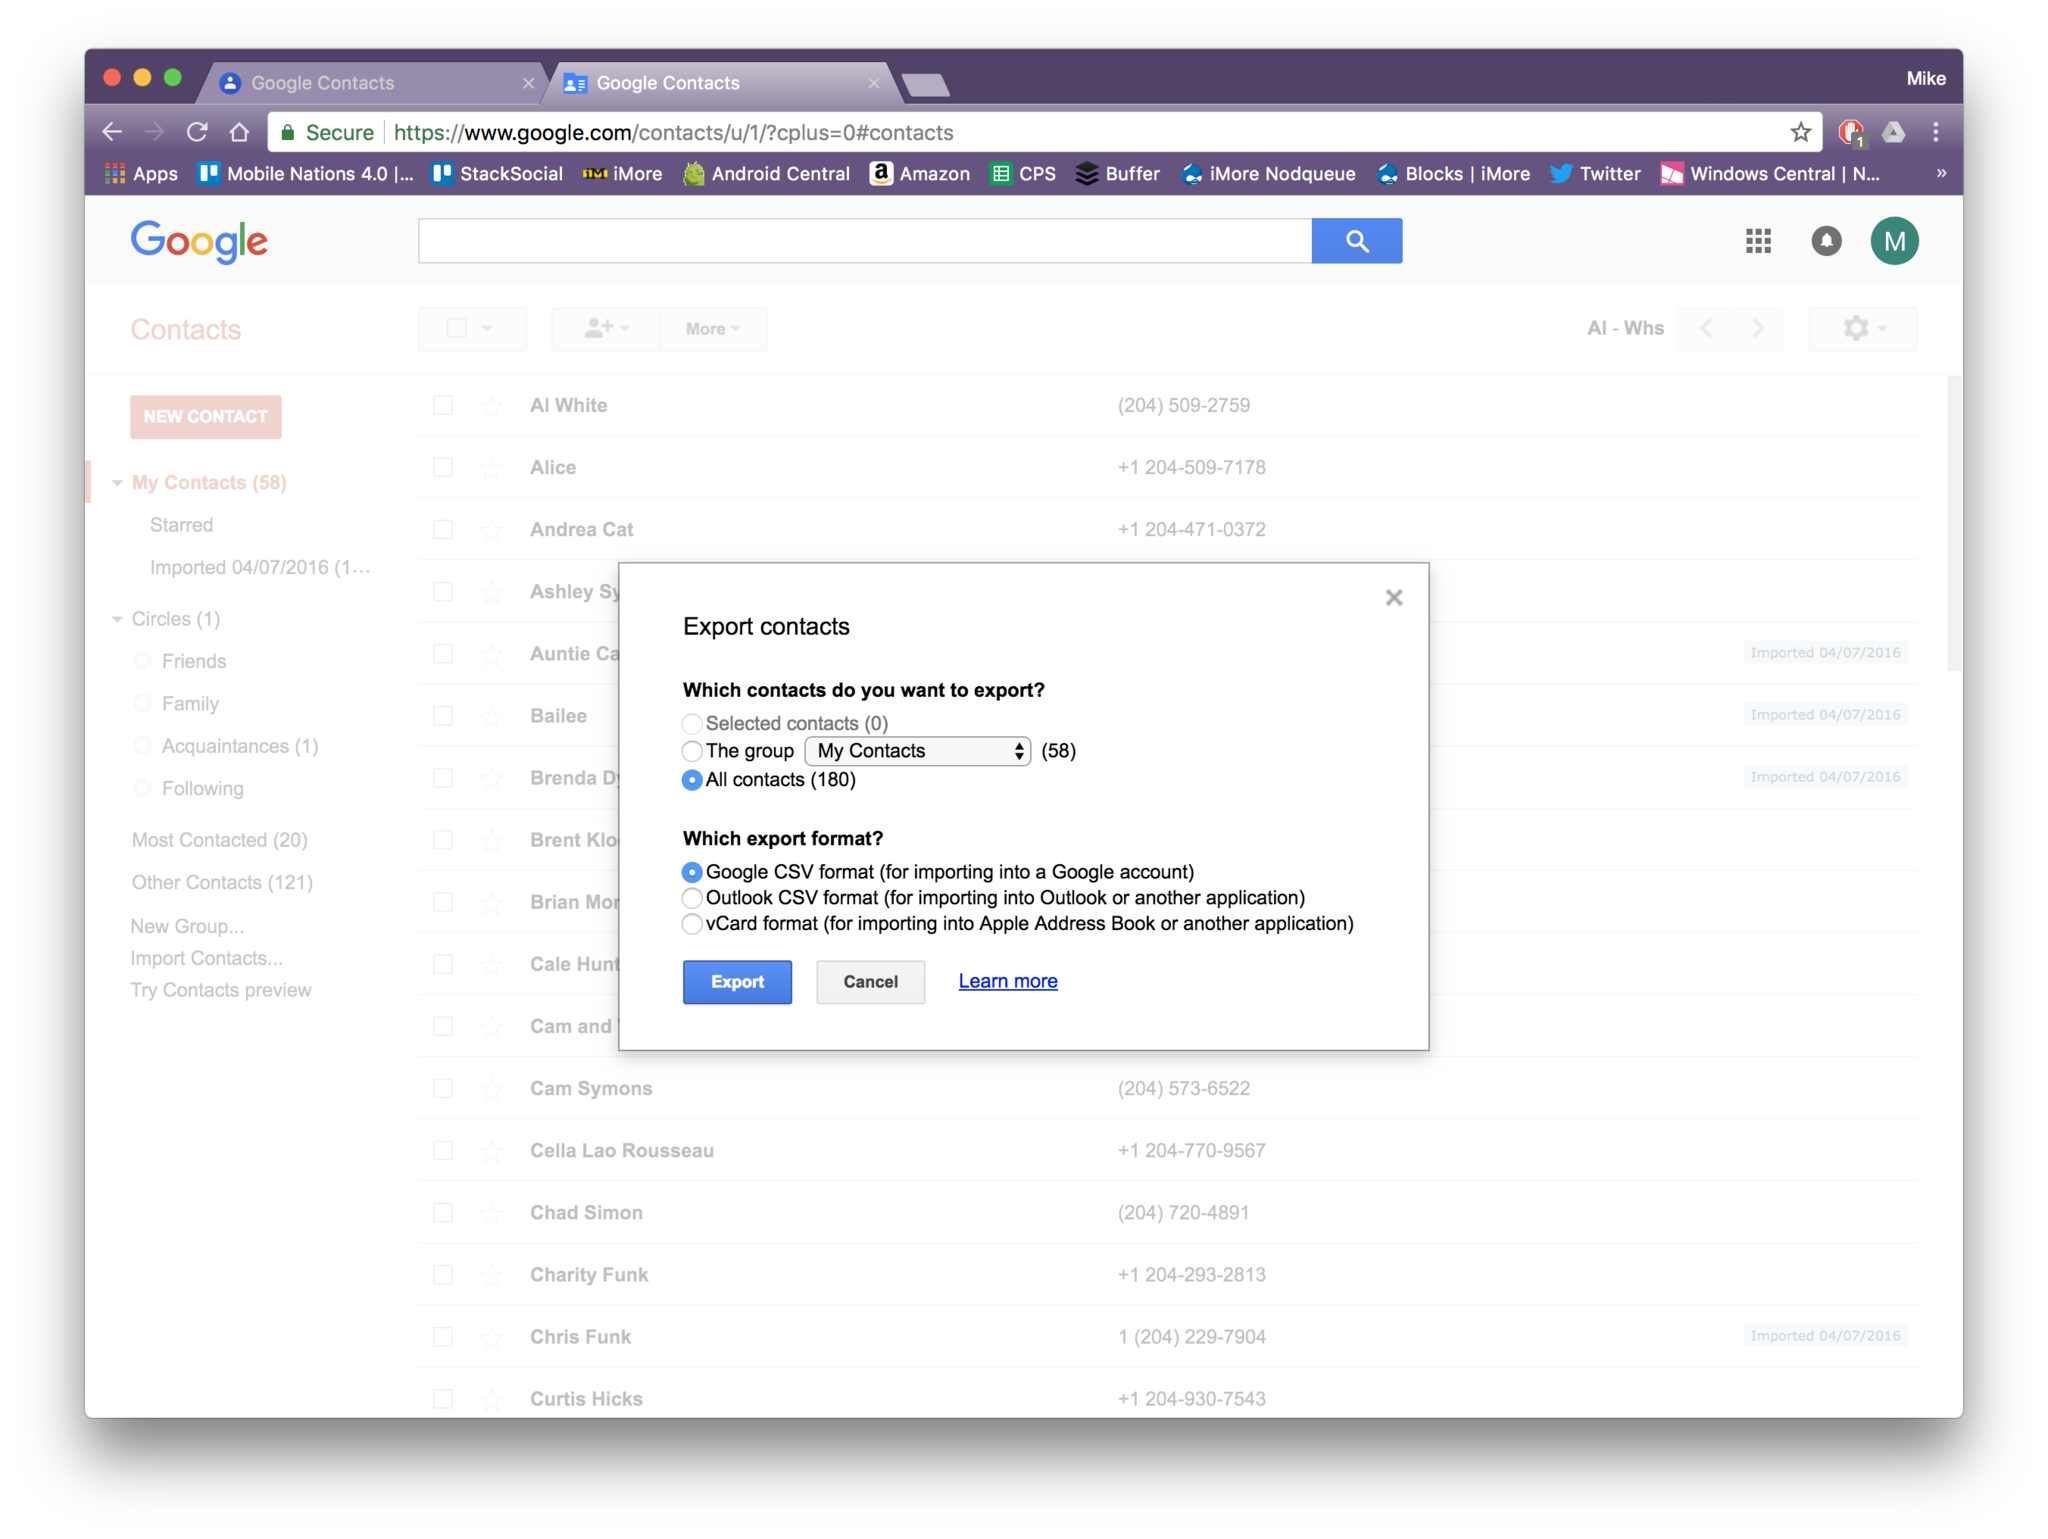Open the Google apps grid icon
This screenshot has width=2048, height=1539.
(x=1758, y=241)
